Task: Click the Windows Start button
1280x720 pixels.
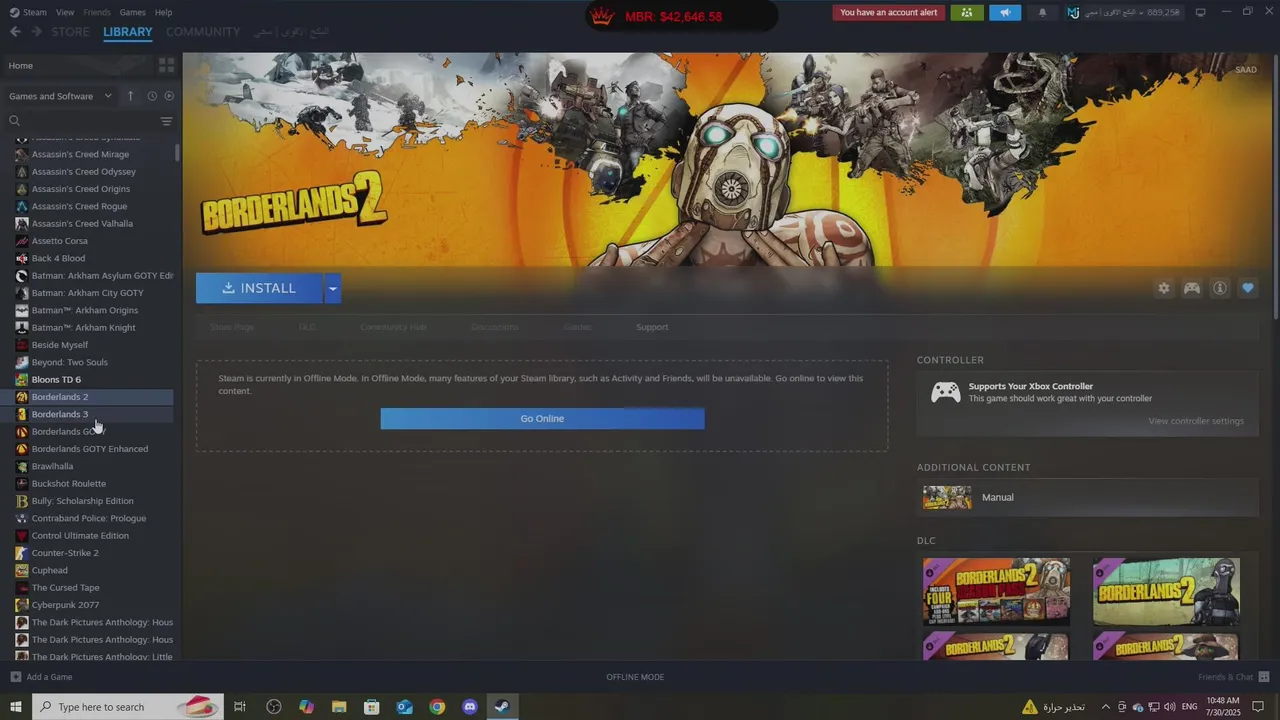Action: tap(15, 707)
